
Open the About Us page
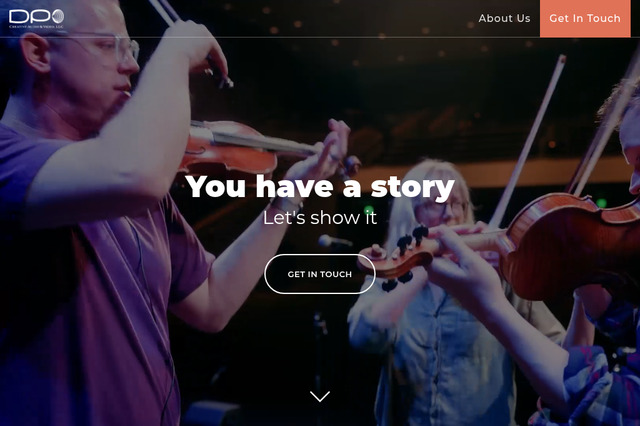click(x=504, y=18)
